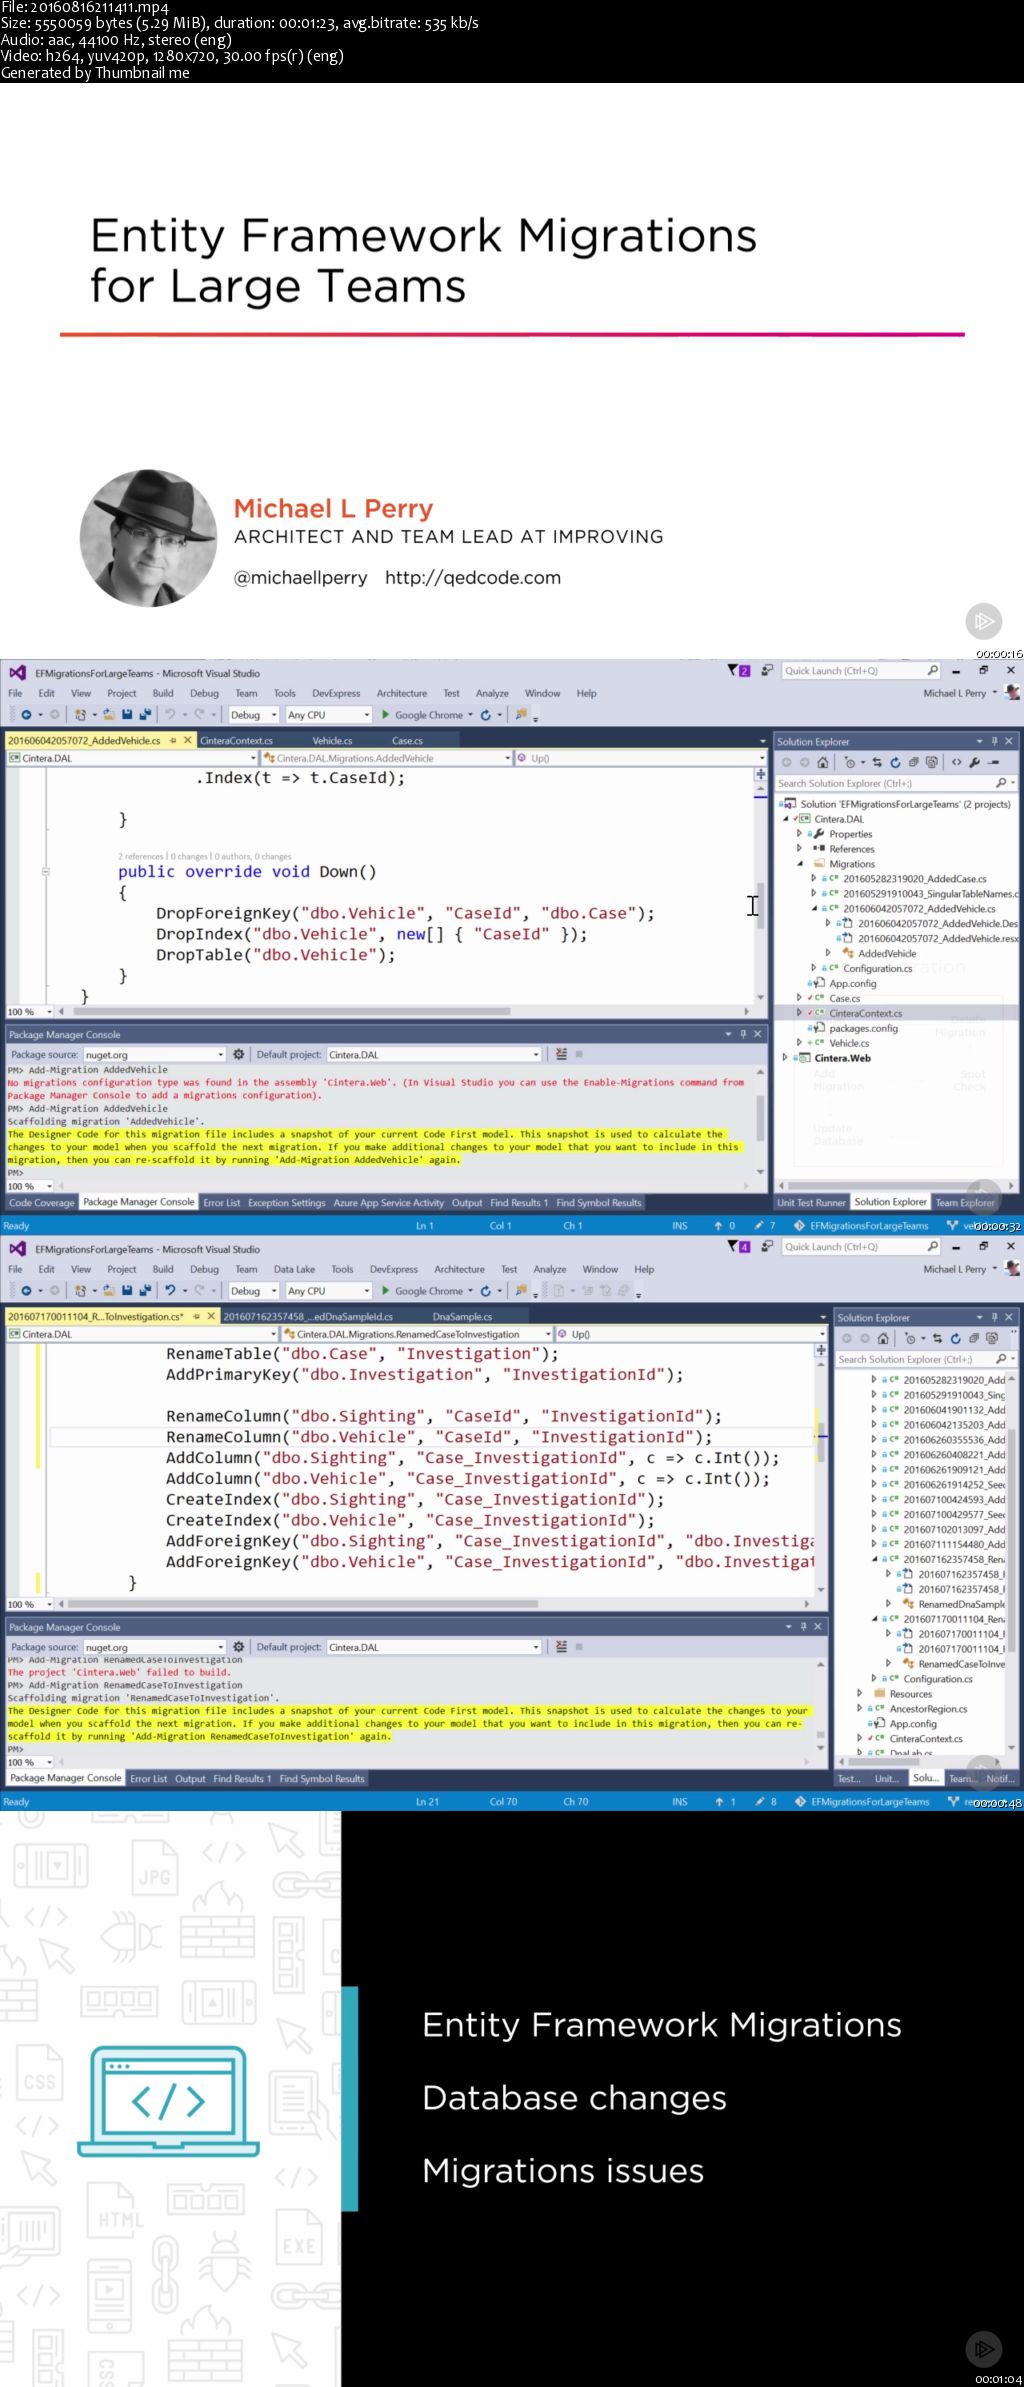Click Quick Launch search box in AddedVehicle window

(861, 671)
